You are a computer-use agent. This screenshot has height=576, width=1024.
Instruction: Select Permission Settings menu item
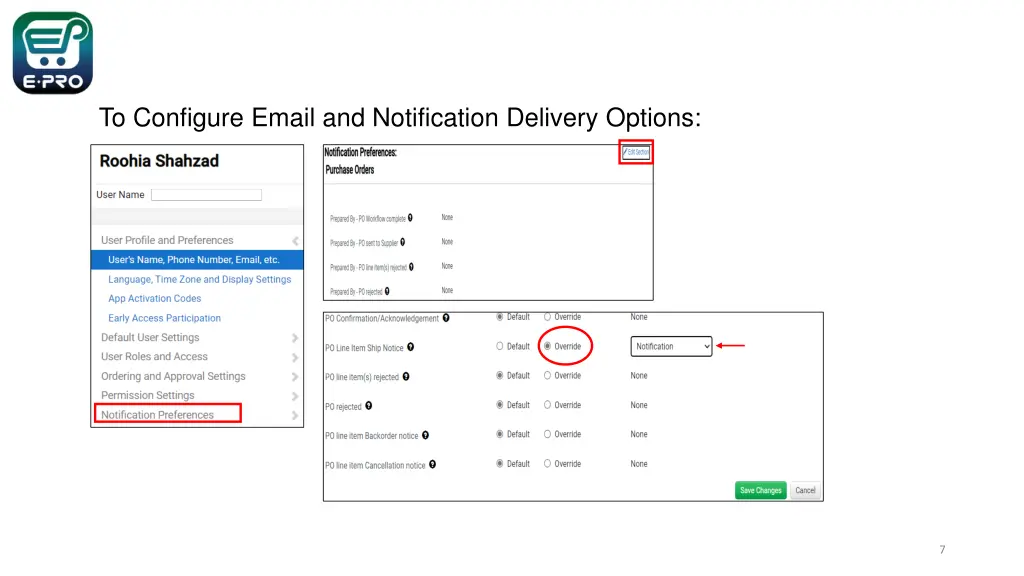pyautogui.click(x=148, y=395)
